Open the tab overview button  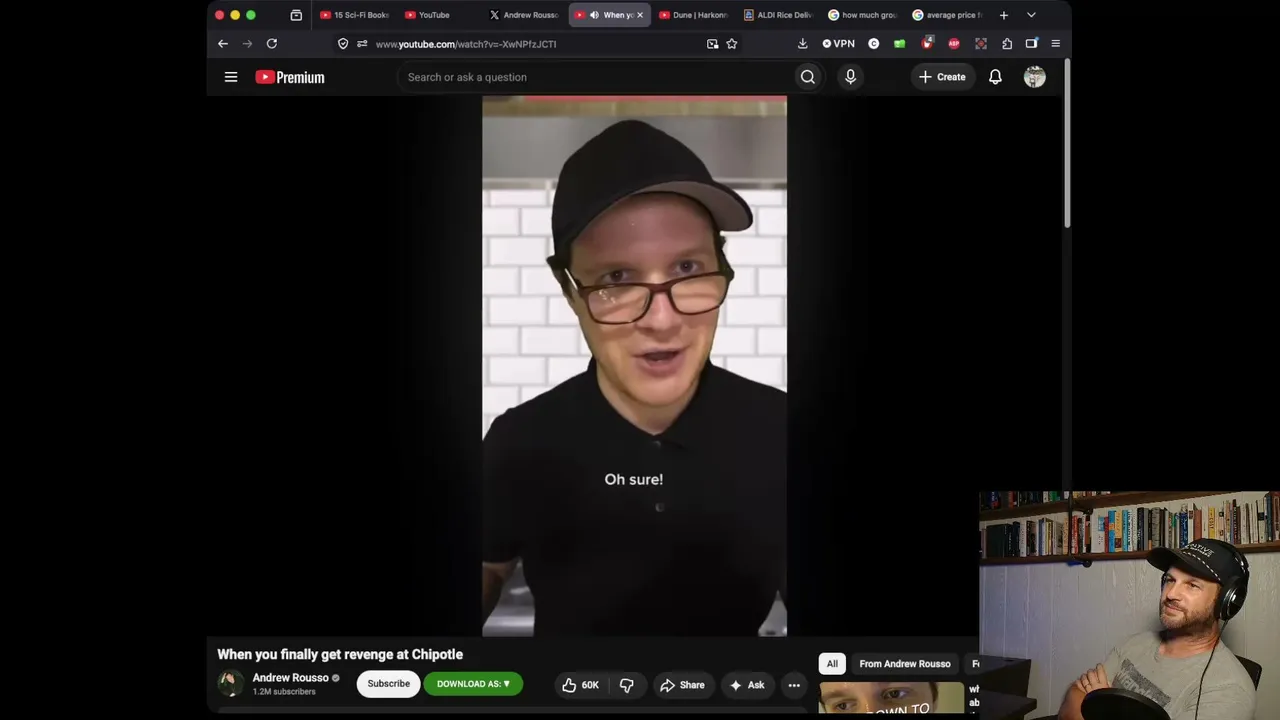click(x=296, y=15)
